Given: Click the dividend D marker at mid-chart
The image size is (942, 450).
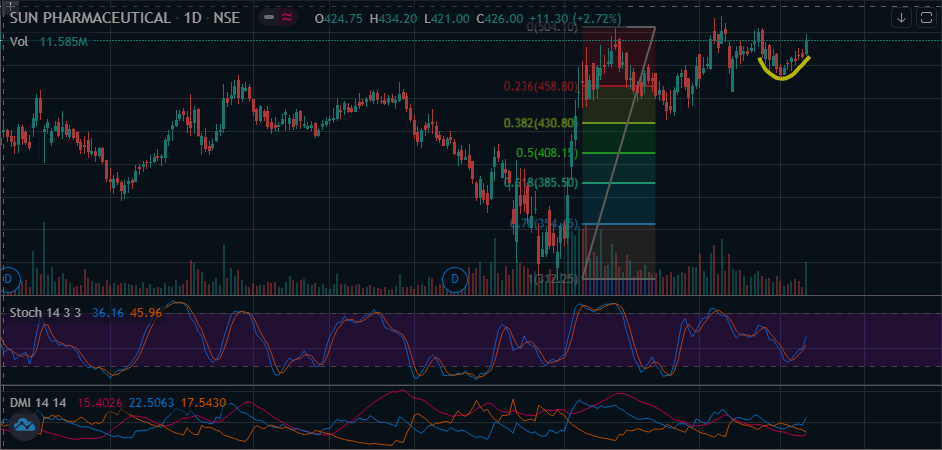Looking at the screenshot, I should point(455,279).
